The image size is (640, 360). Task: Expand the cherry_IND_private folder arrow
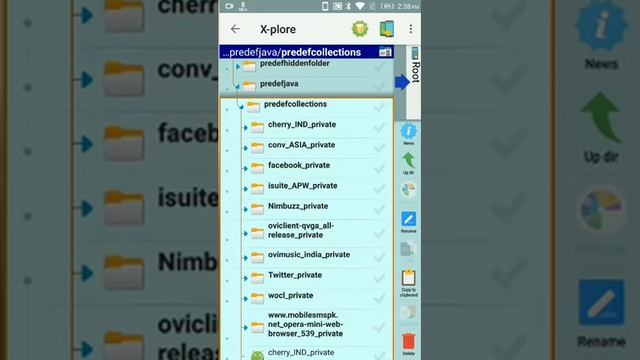[245, 128]
